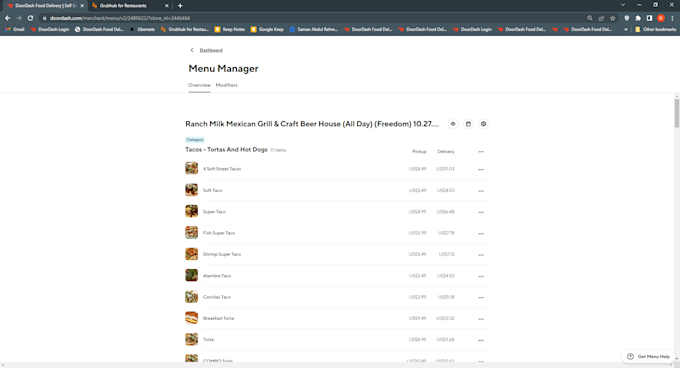680x368 pixels.
Task: Open a new browser tab with plus
Action: pyautogui.click(x=180, y=6)
